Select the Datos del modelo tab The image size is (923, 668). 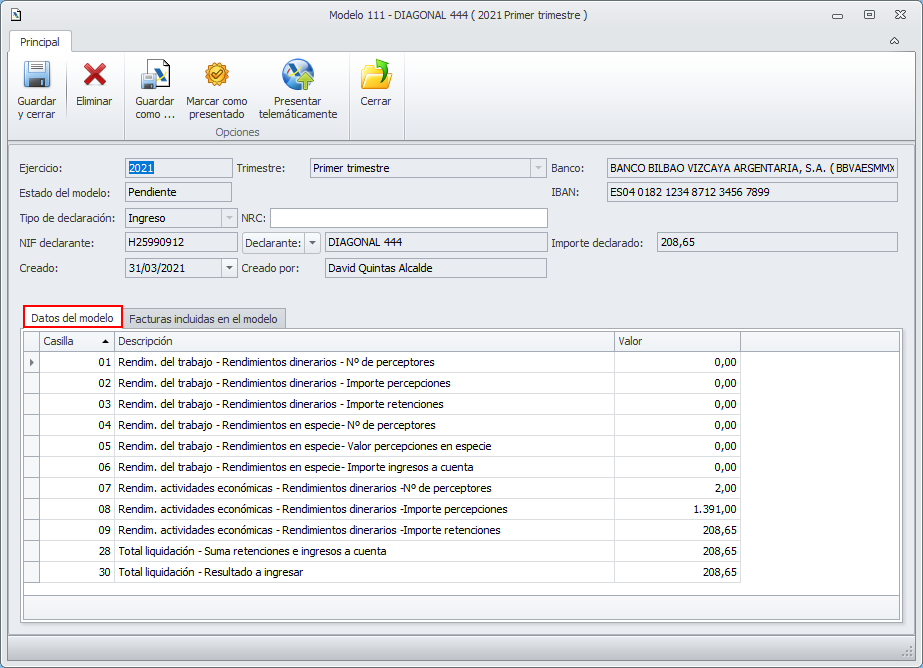72,318
